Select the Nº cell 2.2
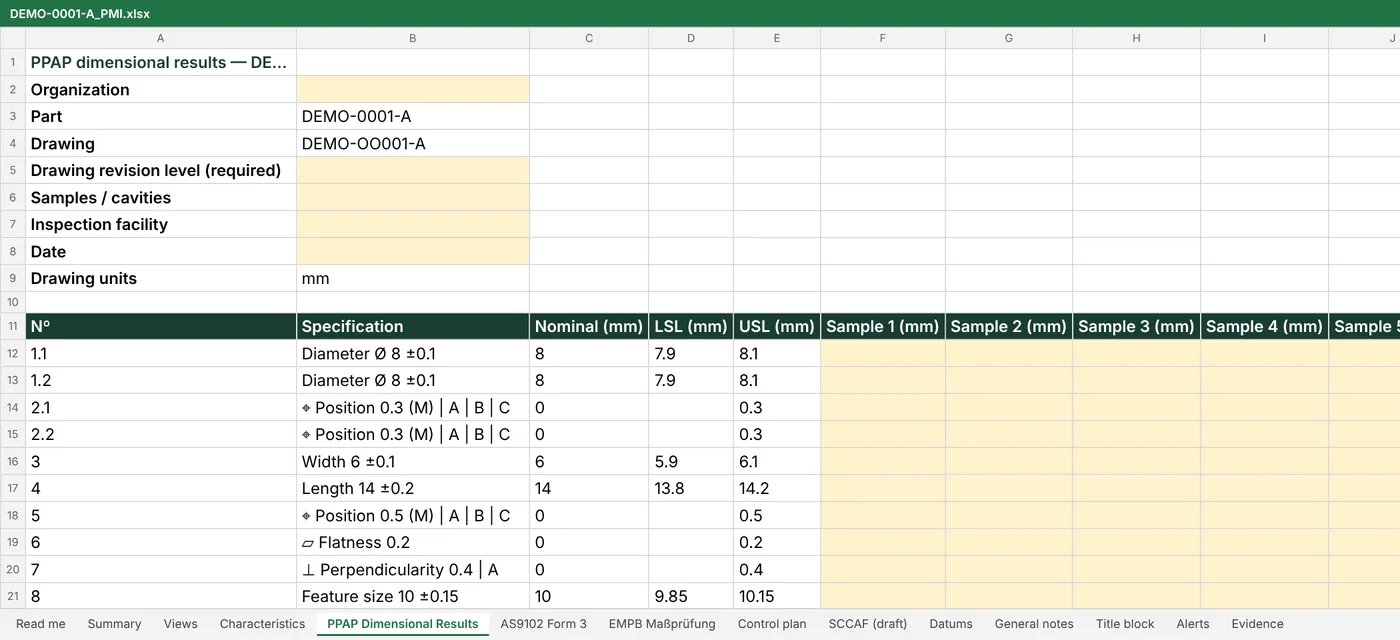The image size is (1400, 640). (x=161, y=434)
